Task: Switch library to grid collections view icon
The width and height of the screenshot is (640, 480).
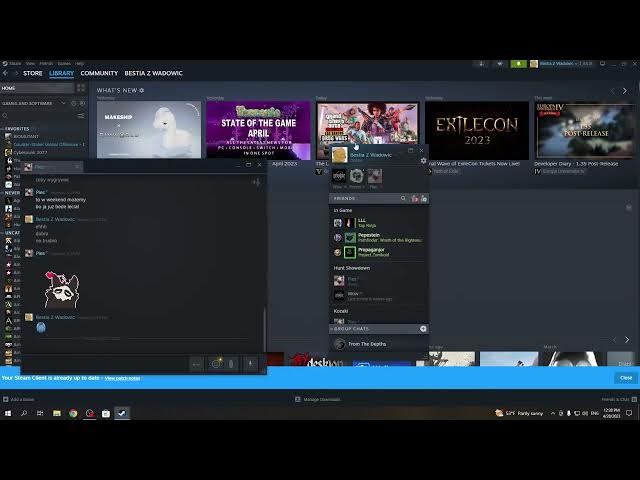Action: point(81,88)
